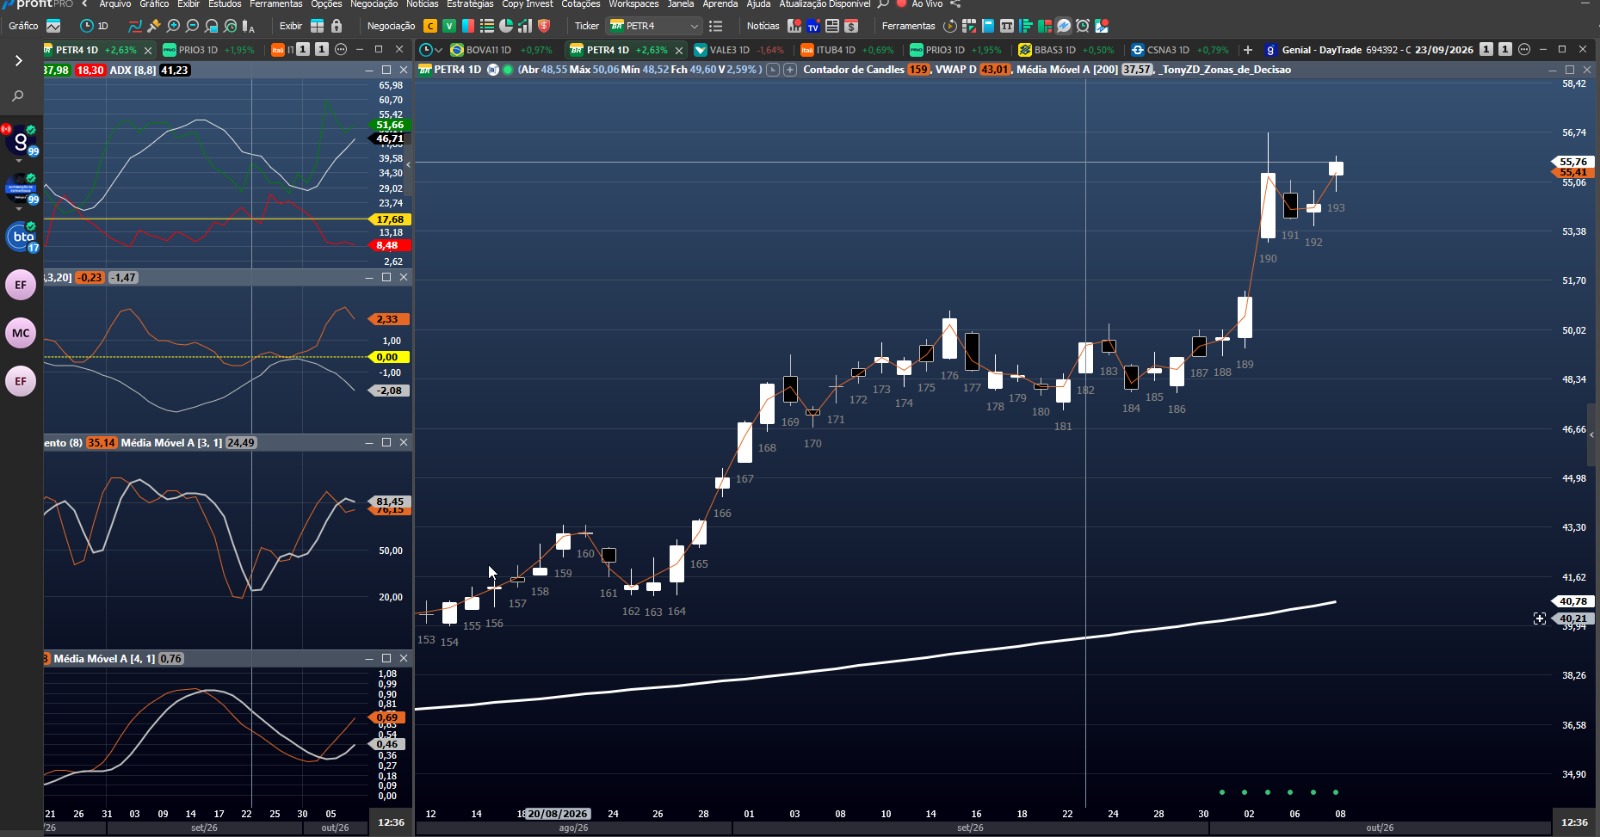Open the Estudos menu
This screenshot has width=1600, height=837.
[x=225, y=4]
